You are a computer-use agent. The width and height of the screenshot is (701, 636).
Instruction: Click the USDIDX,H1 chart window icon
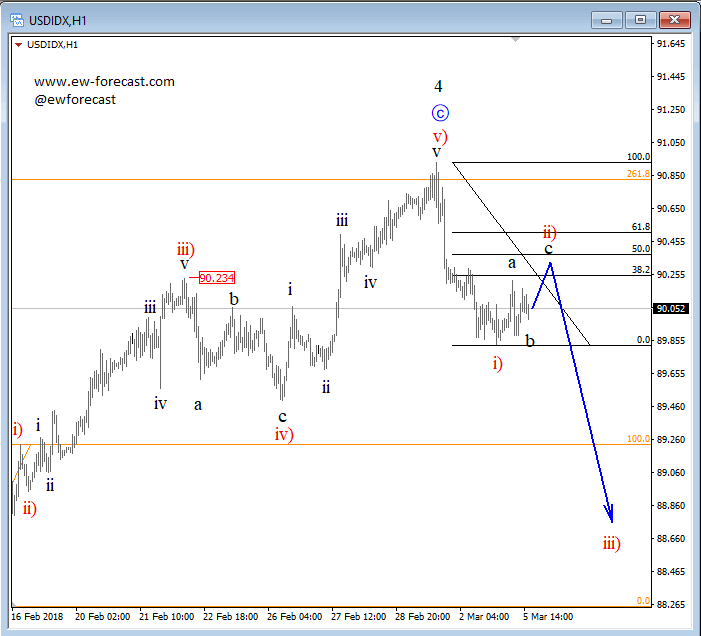tap(17, 20)
